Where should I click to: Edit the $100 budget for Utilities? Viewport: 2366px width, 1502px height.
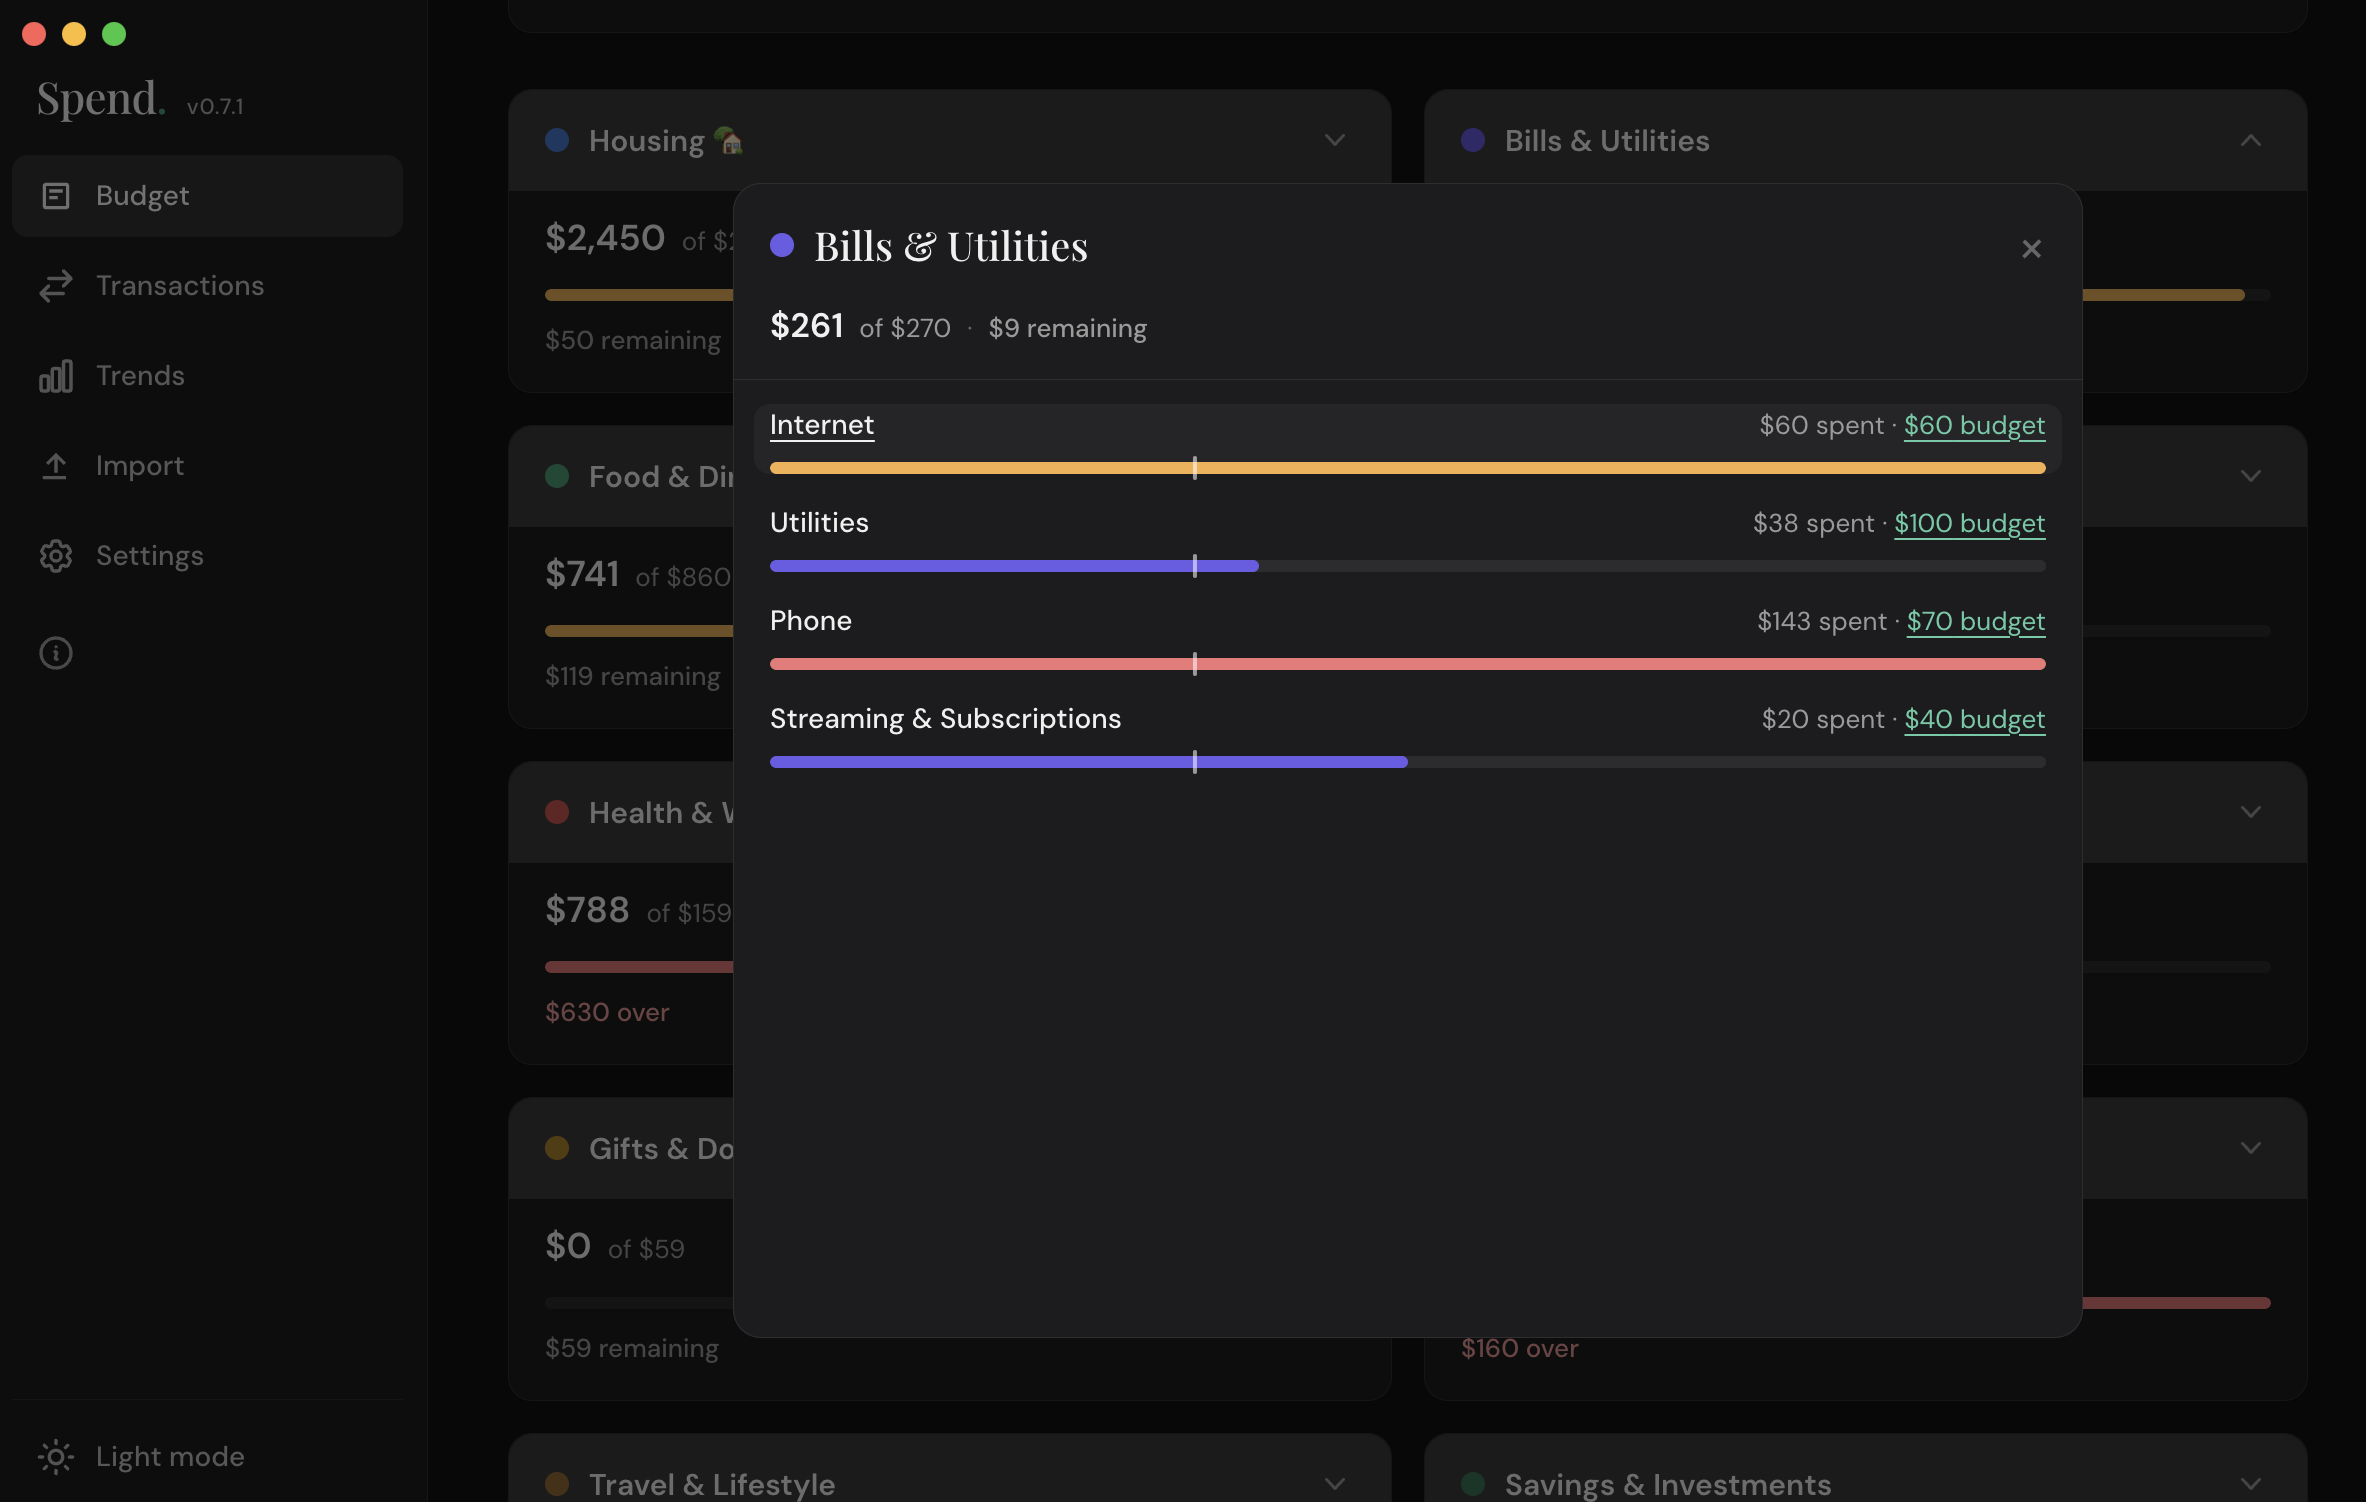coord(1970,523)
